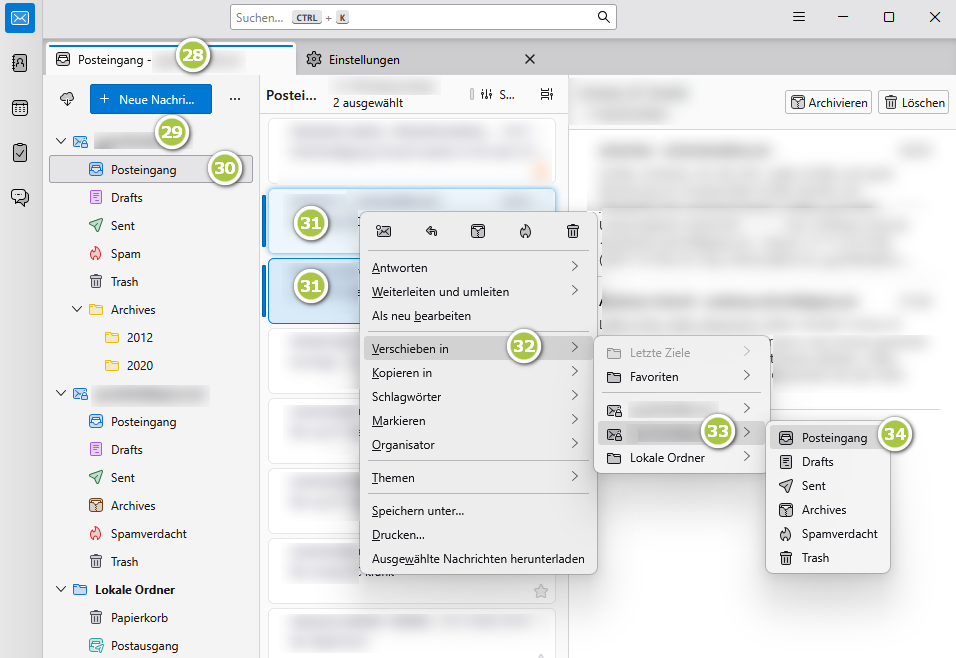The image size is (956, 658).
Task: Open the Chat panel icon
Action: click(20, 197)
